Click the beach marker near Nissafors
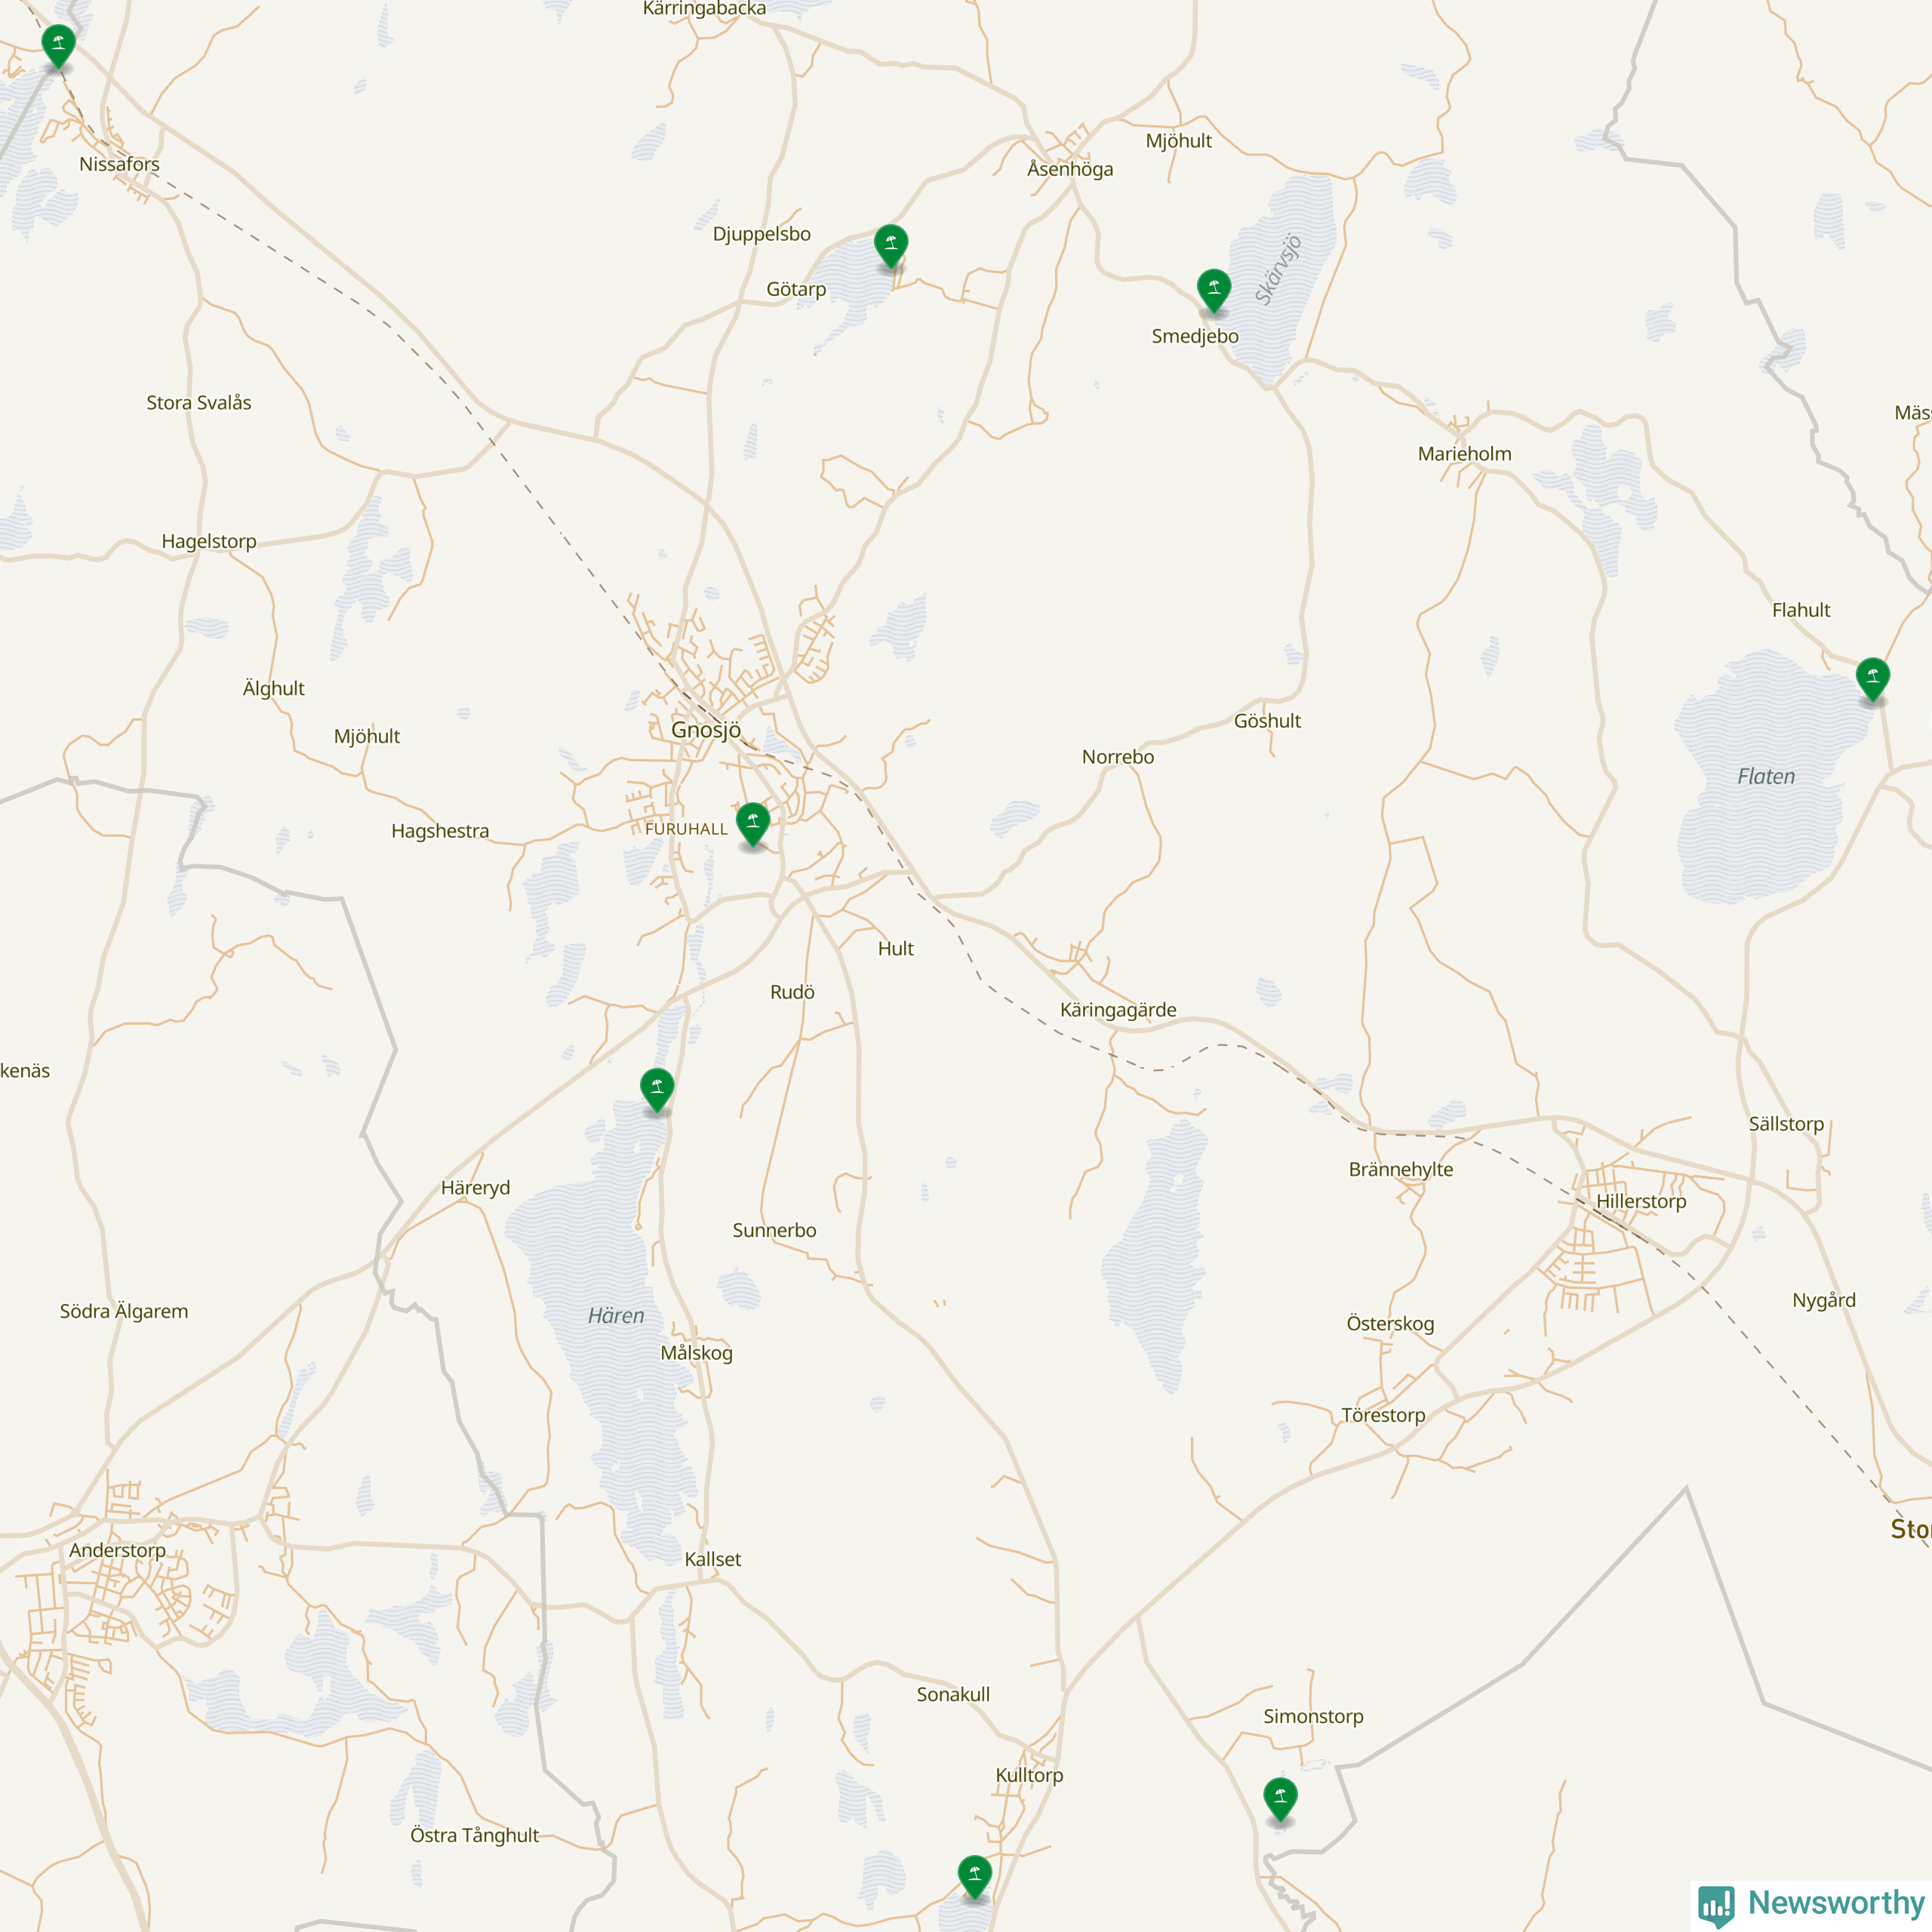 58,46
